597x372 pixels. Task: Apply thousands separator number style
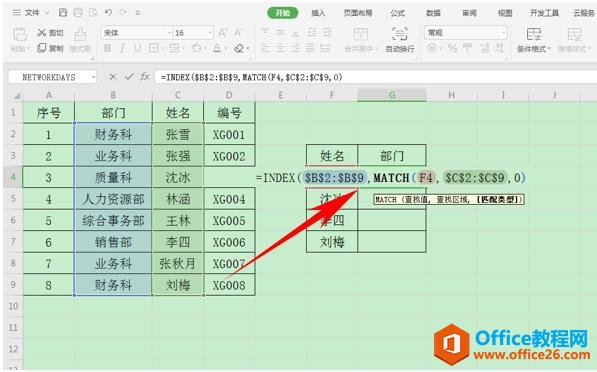(468, 48)
